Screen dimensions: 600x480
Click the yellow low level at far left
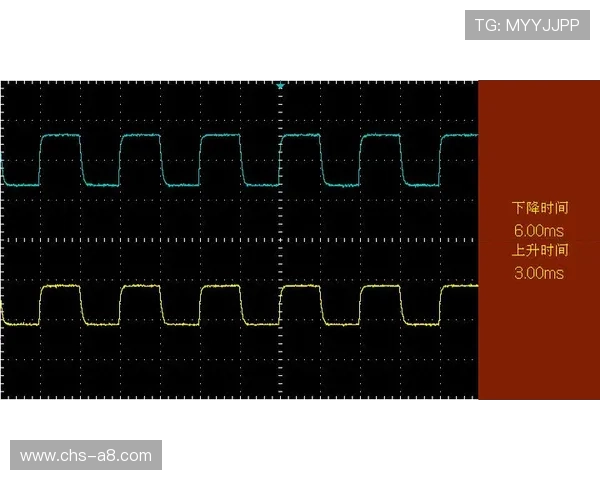[x=18, y=324]
